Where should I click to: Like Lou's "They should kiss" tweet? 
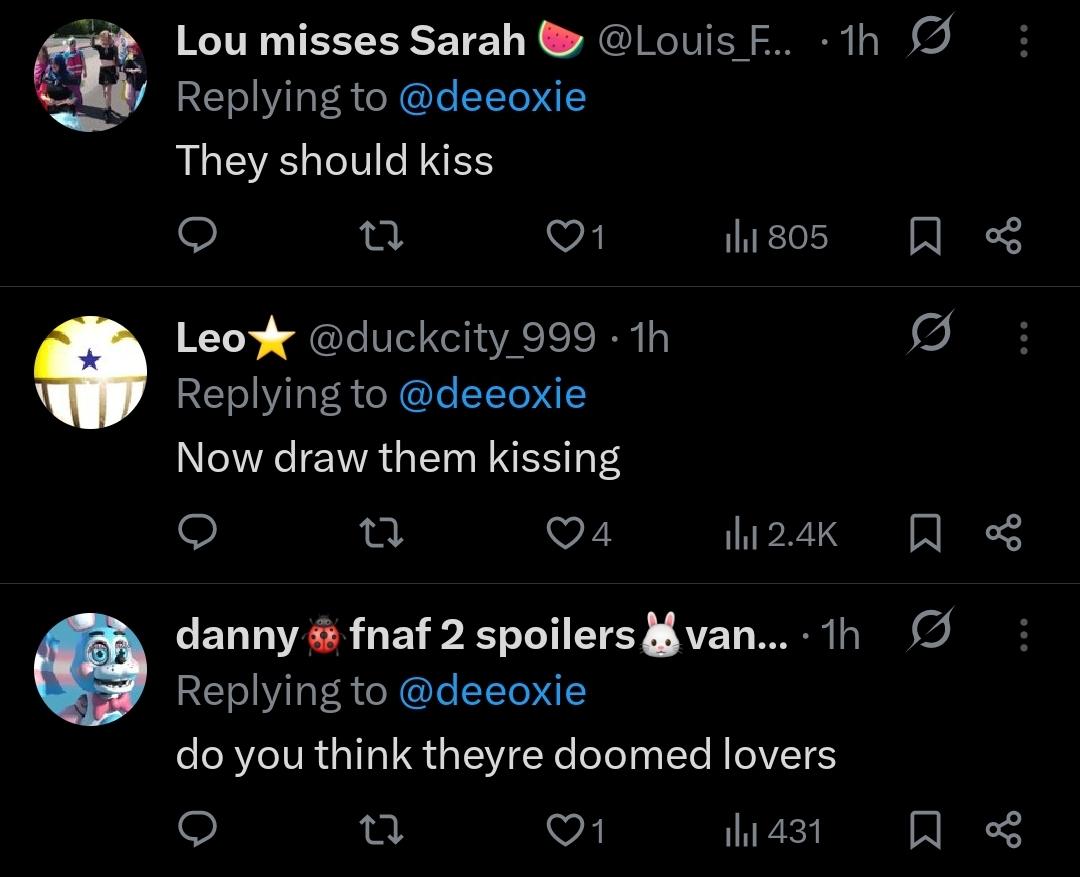(565, 237)
